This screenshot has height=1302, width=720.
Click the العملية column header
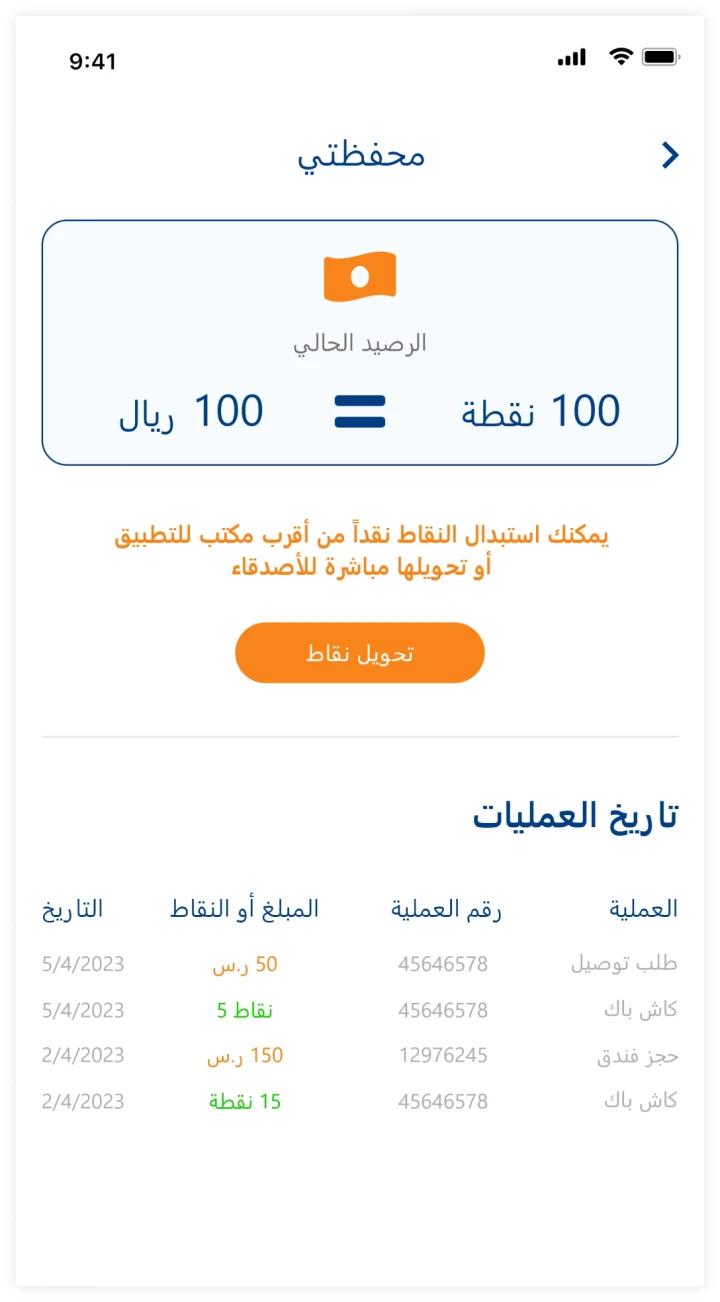[x=643, y=909]
